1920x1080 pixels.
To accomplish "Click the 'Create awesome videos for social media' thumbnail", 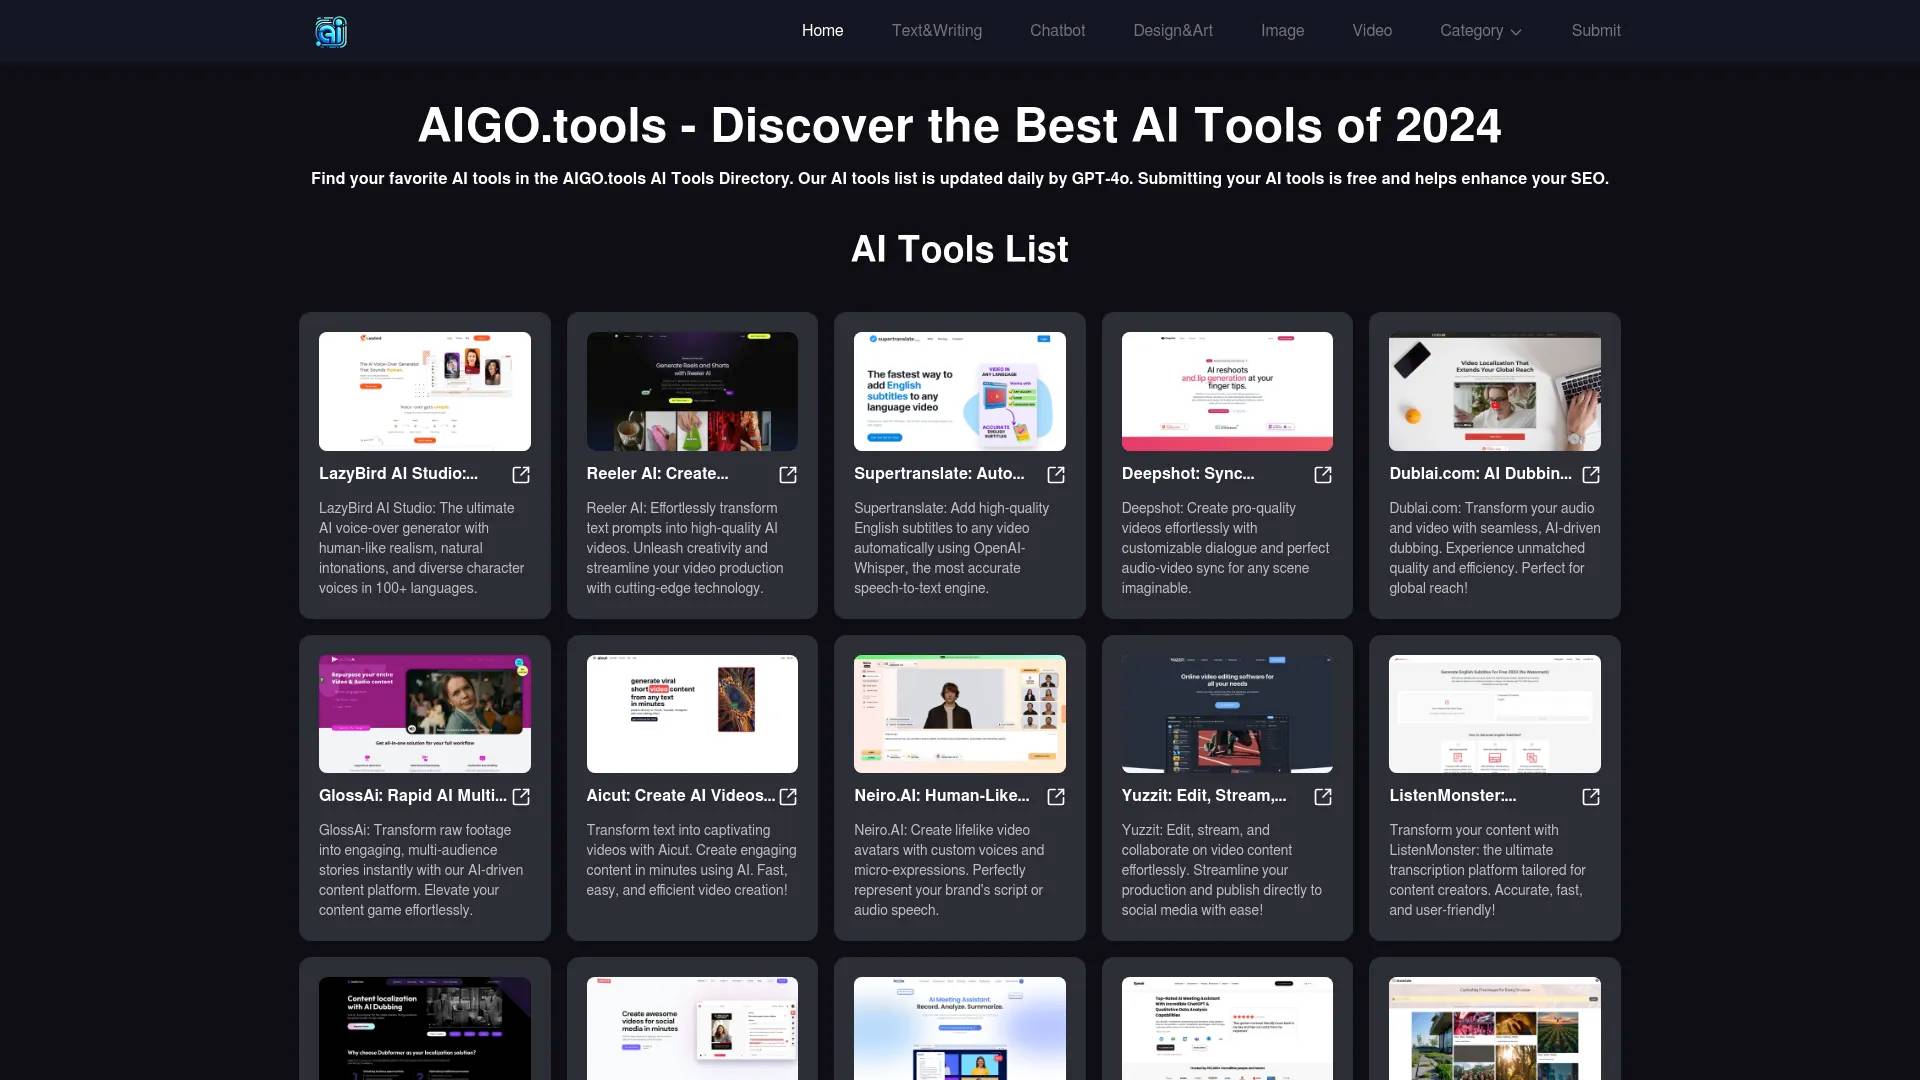I will tap(692, 1028).
